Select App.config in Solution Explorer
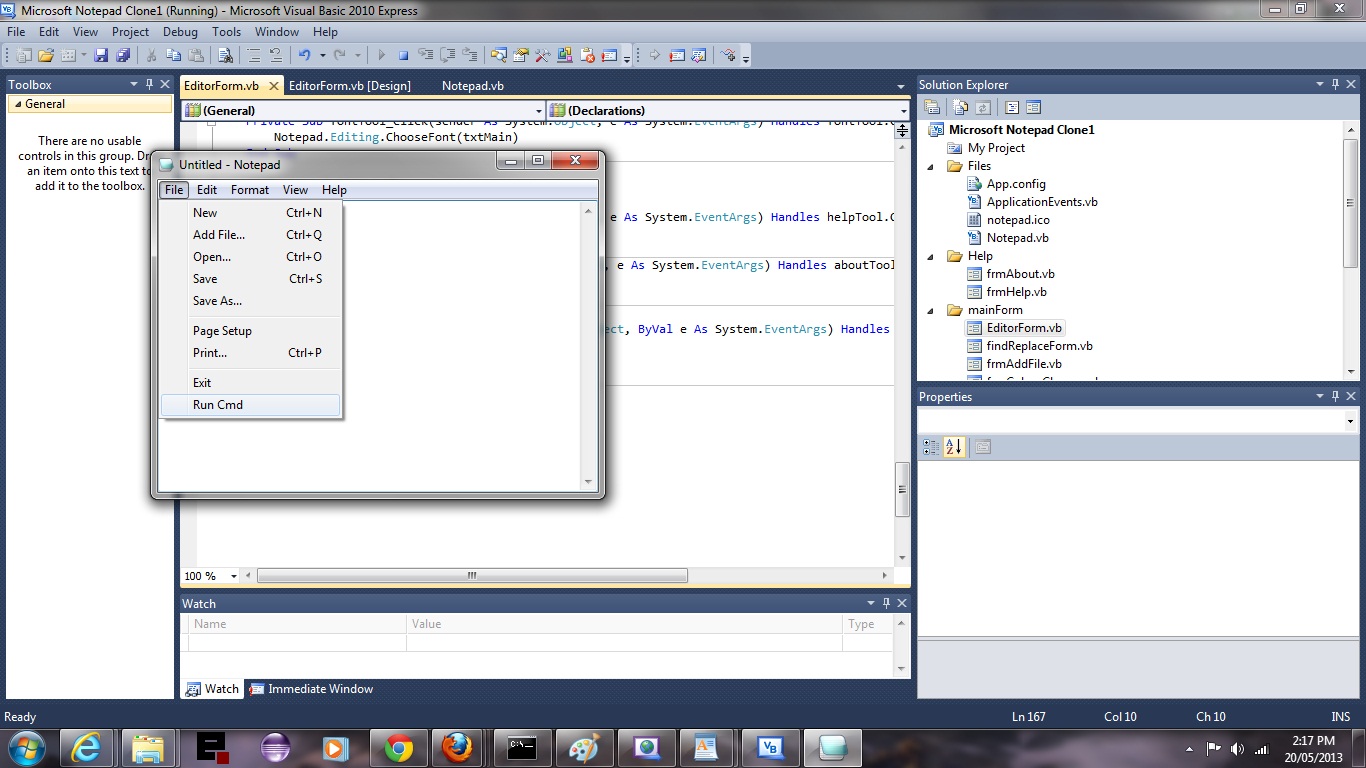Viewport: 1366px width, 768px height. 1016,183
